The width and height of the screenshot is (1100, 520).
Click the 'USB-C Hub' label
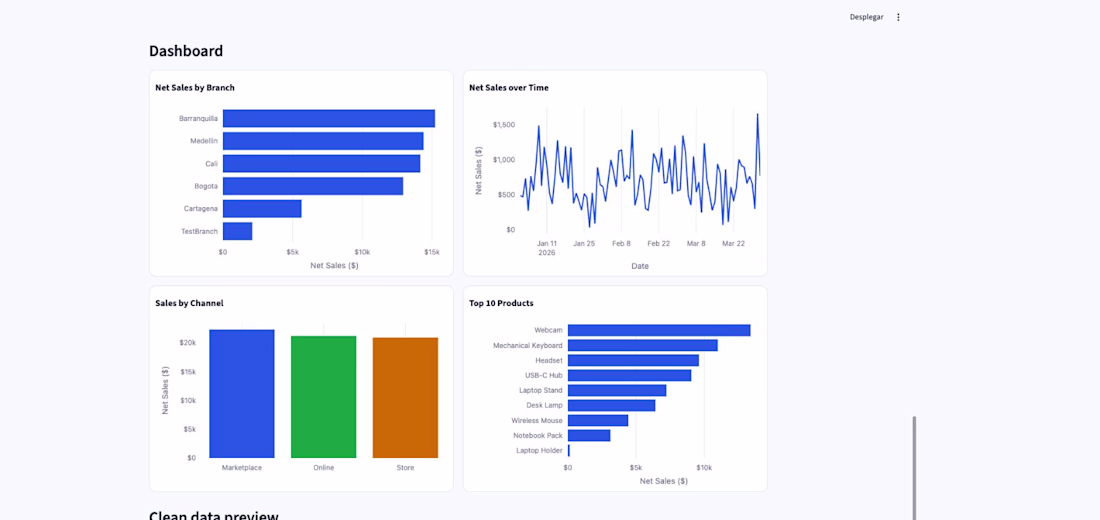click(544, 375)
